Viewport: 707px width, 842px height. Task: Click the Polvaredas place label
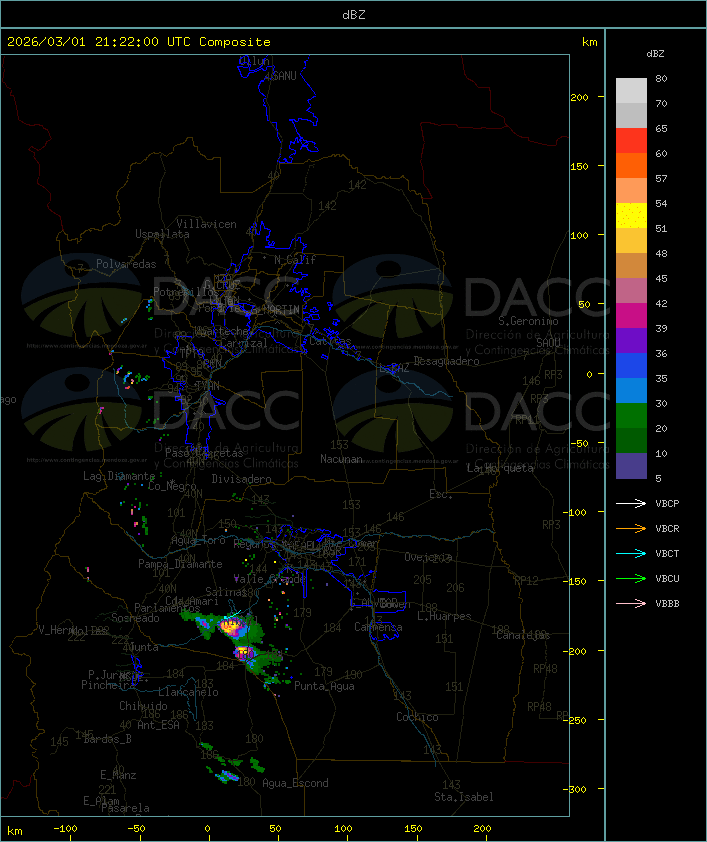(x=126, y=264)
